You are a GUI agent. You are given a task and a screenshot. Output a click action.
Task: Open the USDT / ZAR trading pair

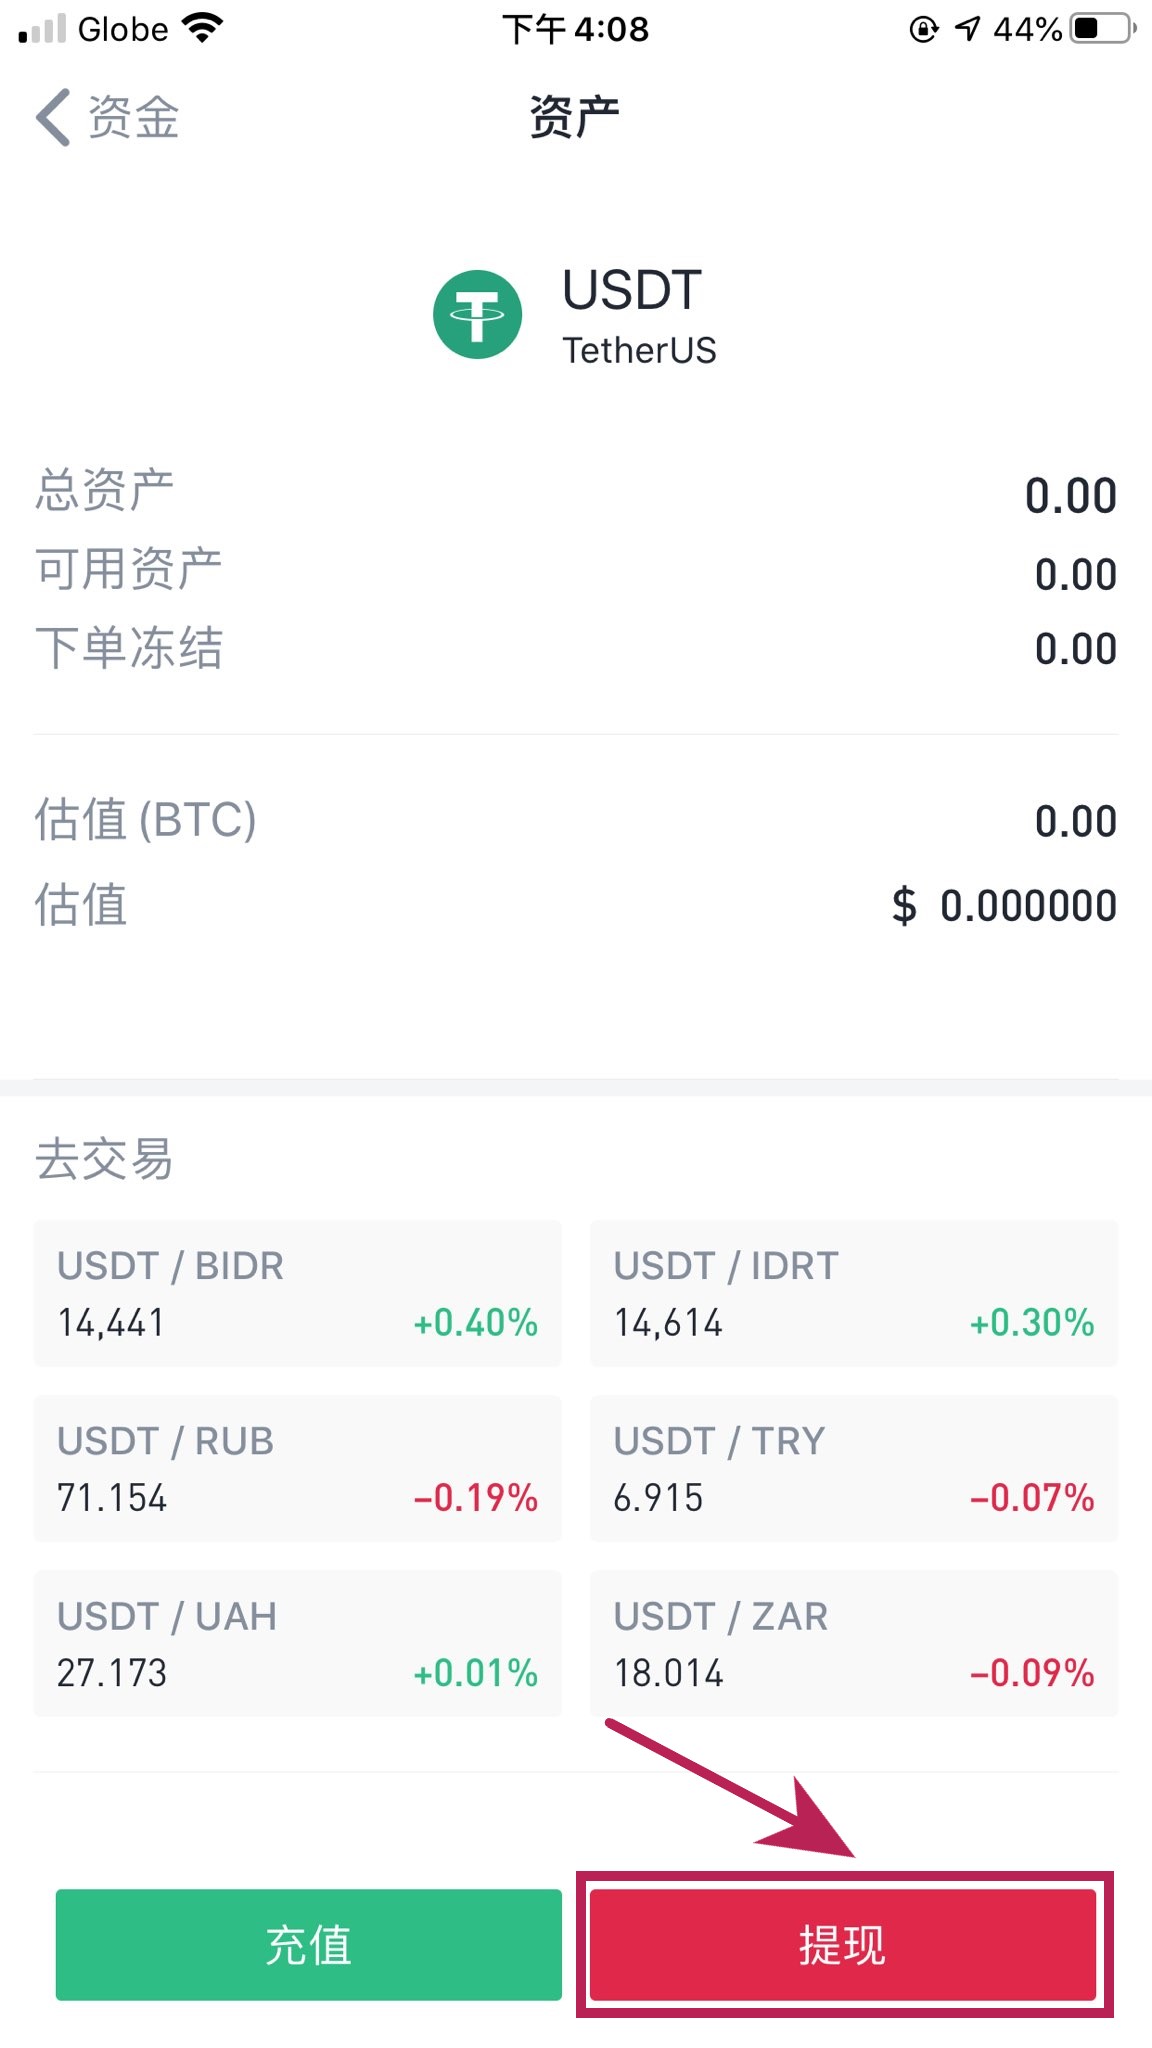[x=854, y=1643]
